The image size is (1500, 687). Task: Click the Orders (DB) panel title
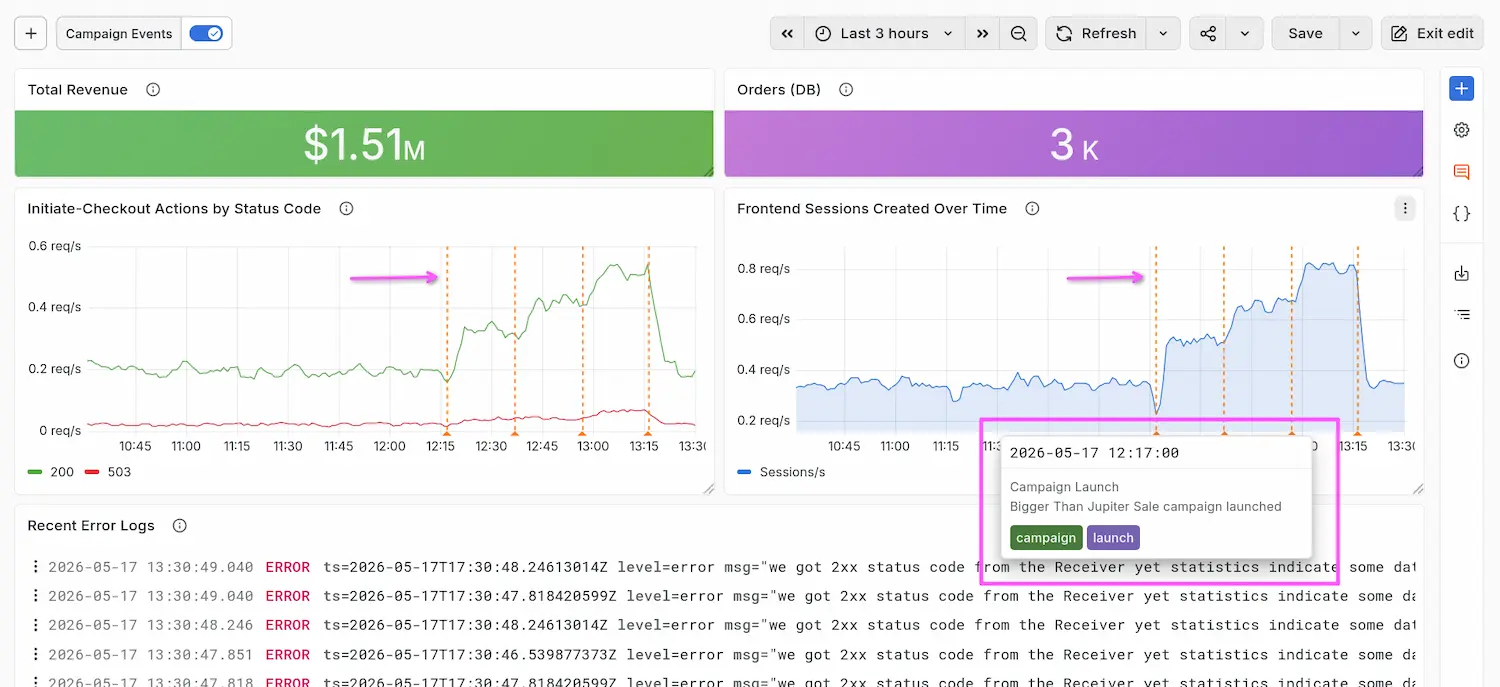pos(779,89)
